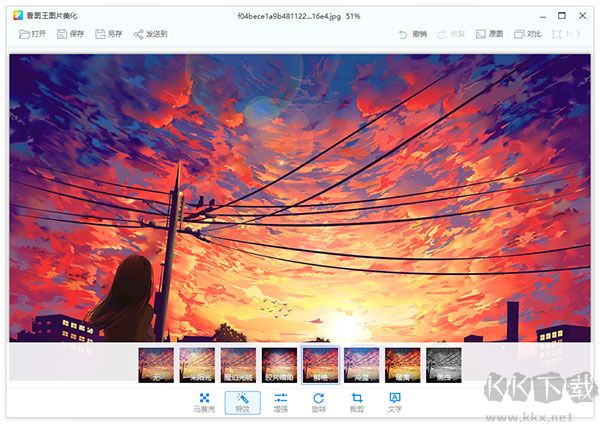Image resolution: width=600 pixels, height=424 pixels.
Task: Select the 裁剪 crop tool
Action: [x=357, y=403]
